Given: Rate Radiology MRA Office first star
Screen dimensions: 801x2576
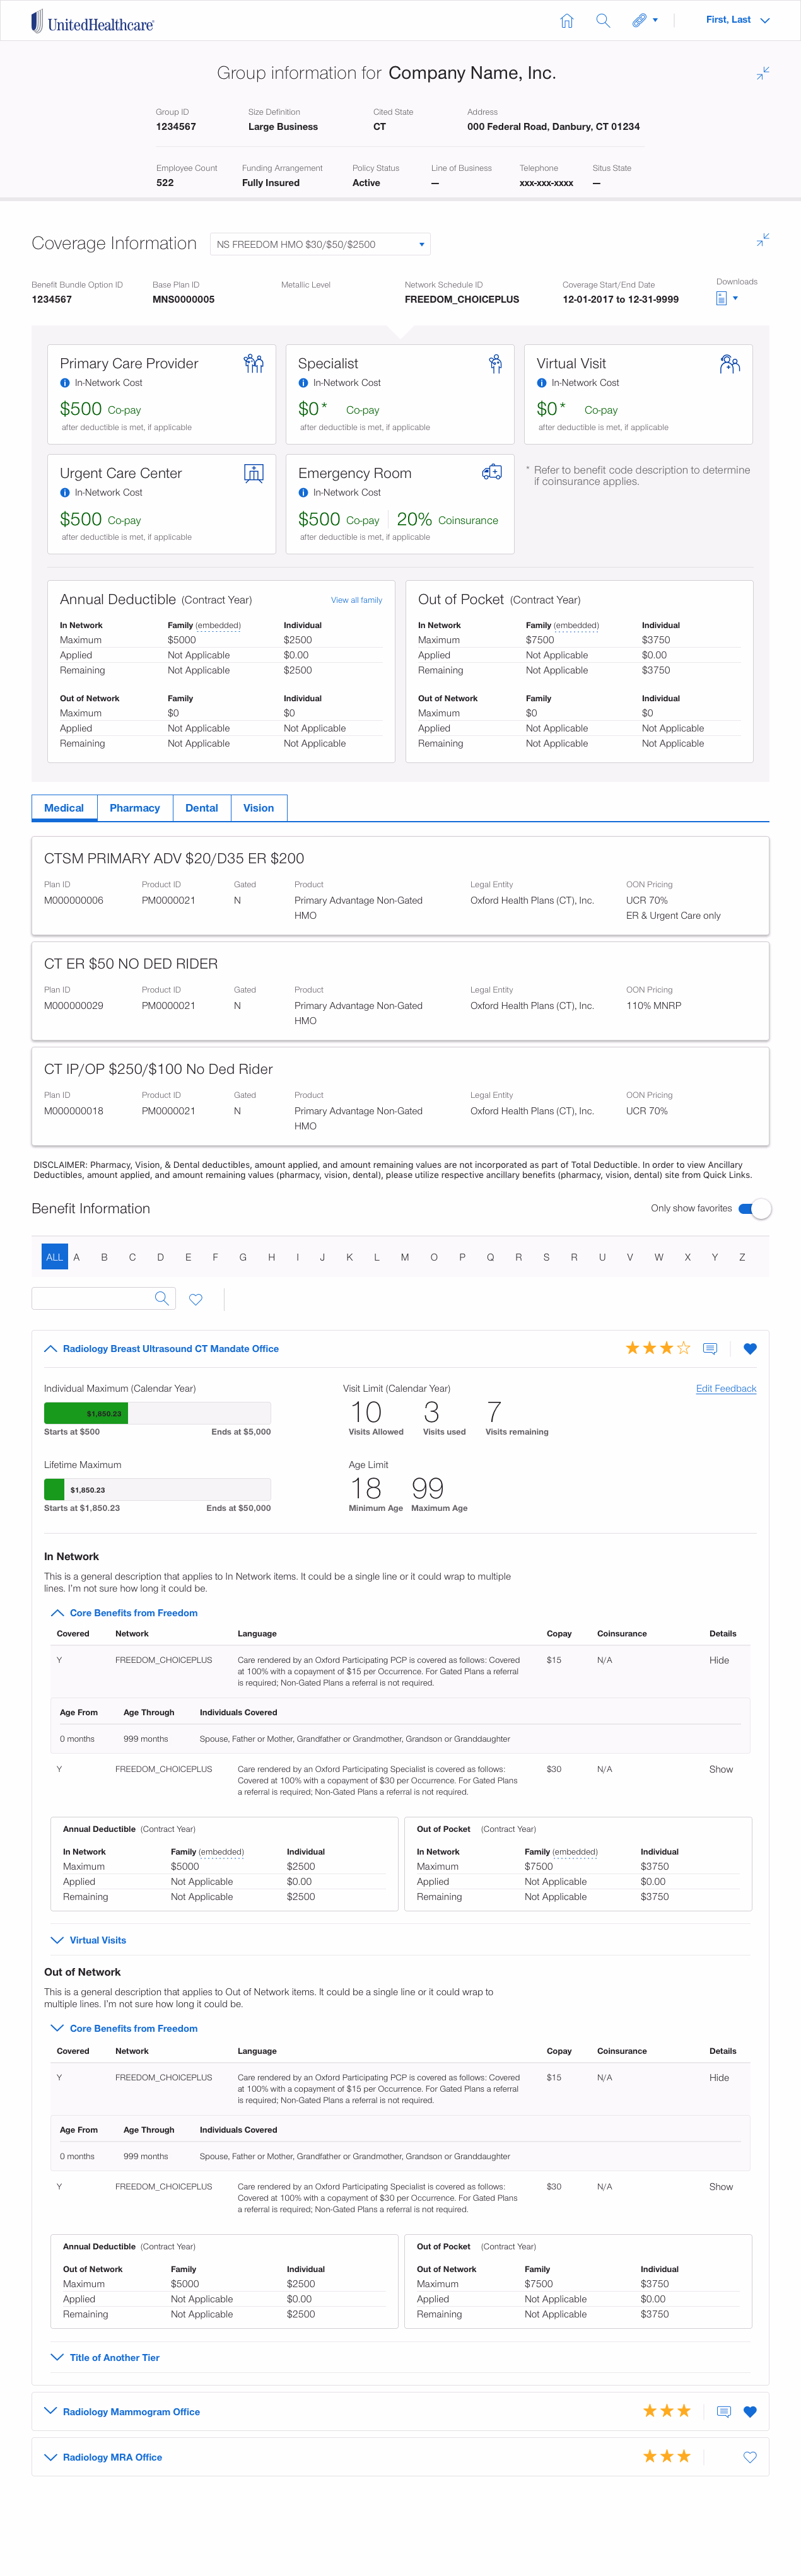Looking at the screenshot, I should pyautogui.click(x=650, y=2456).
